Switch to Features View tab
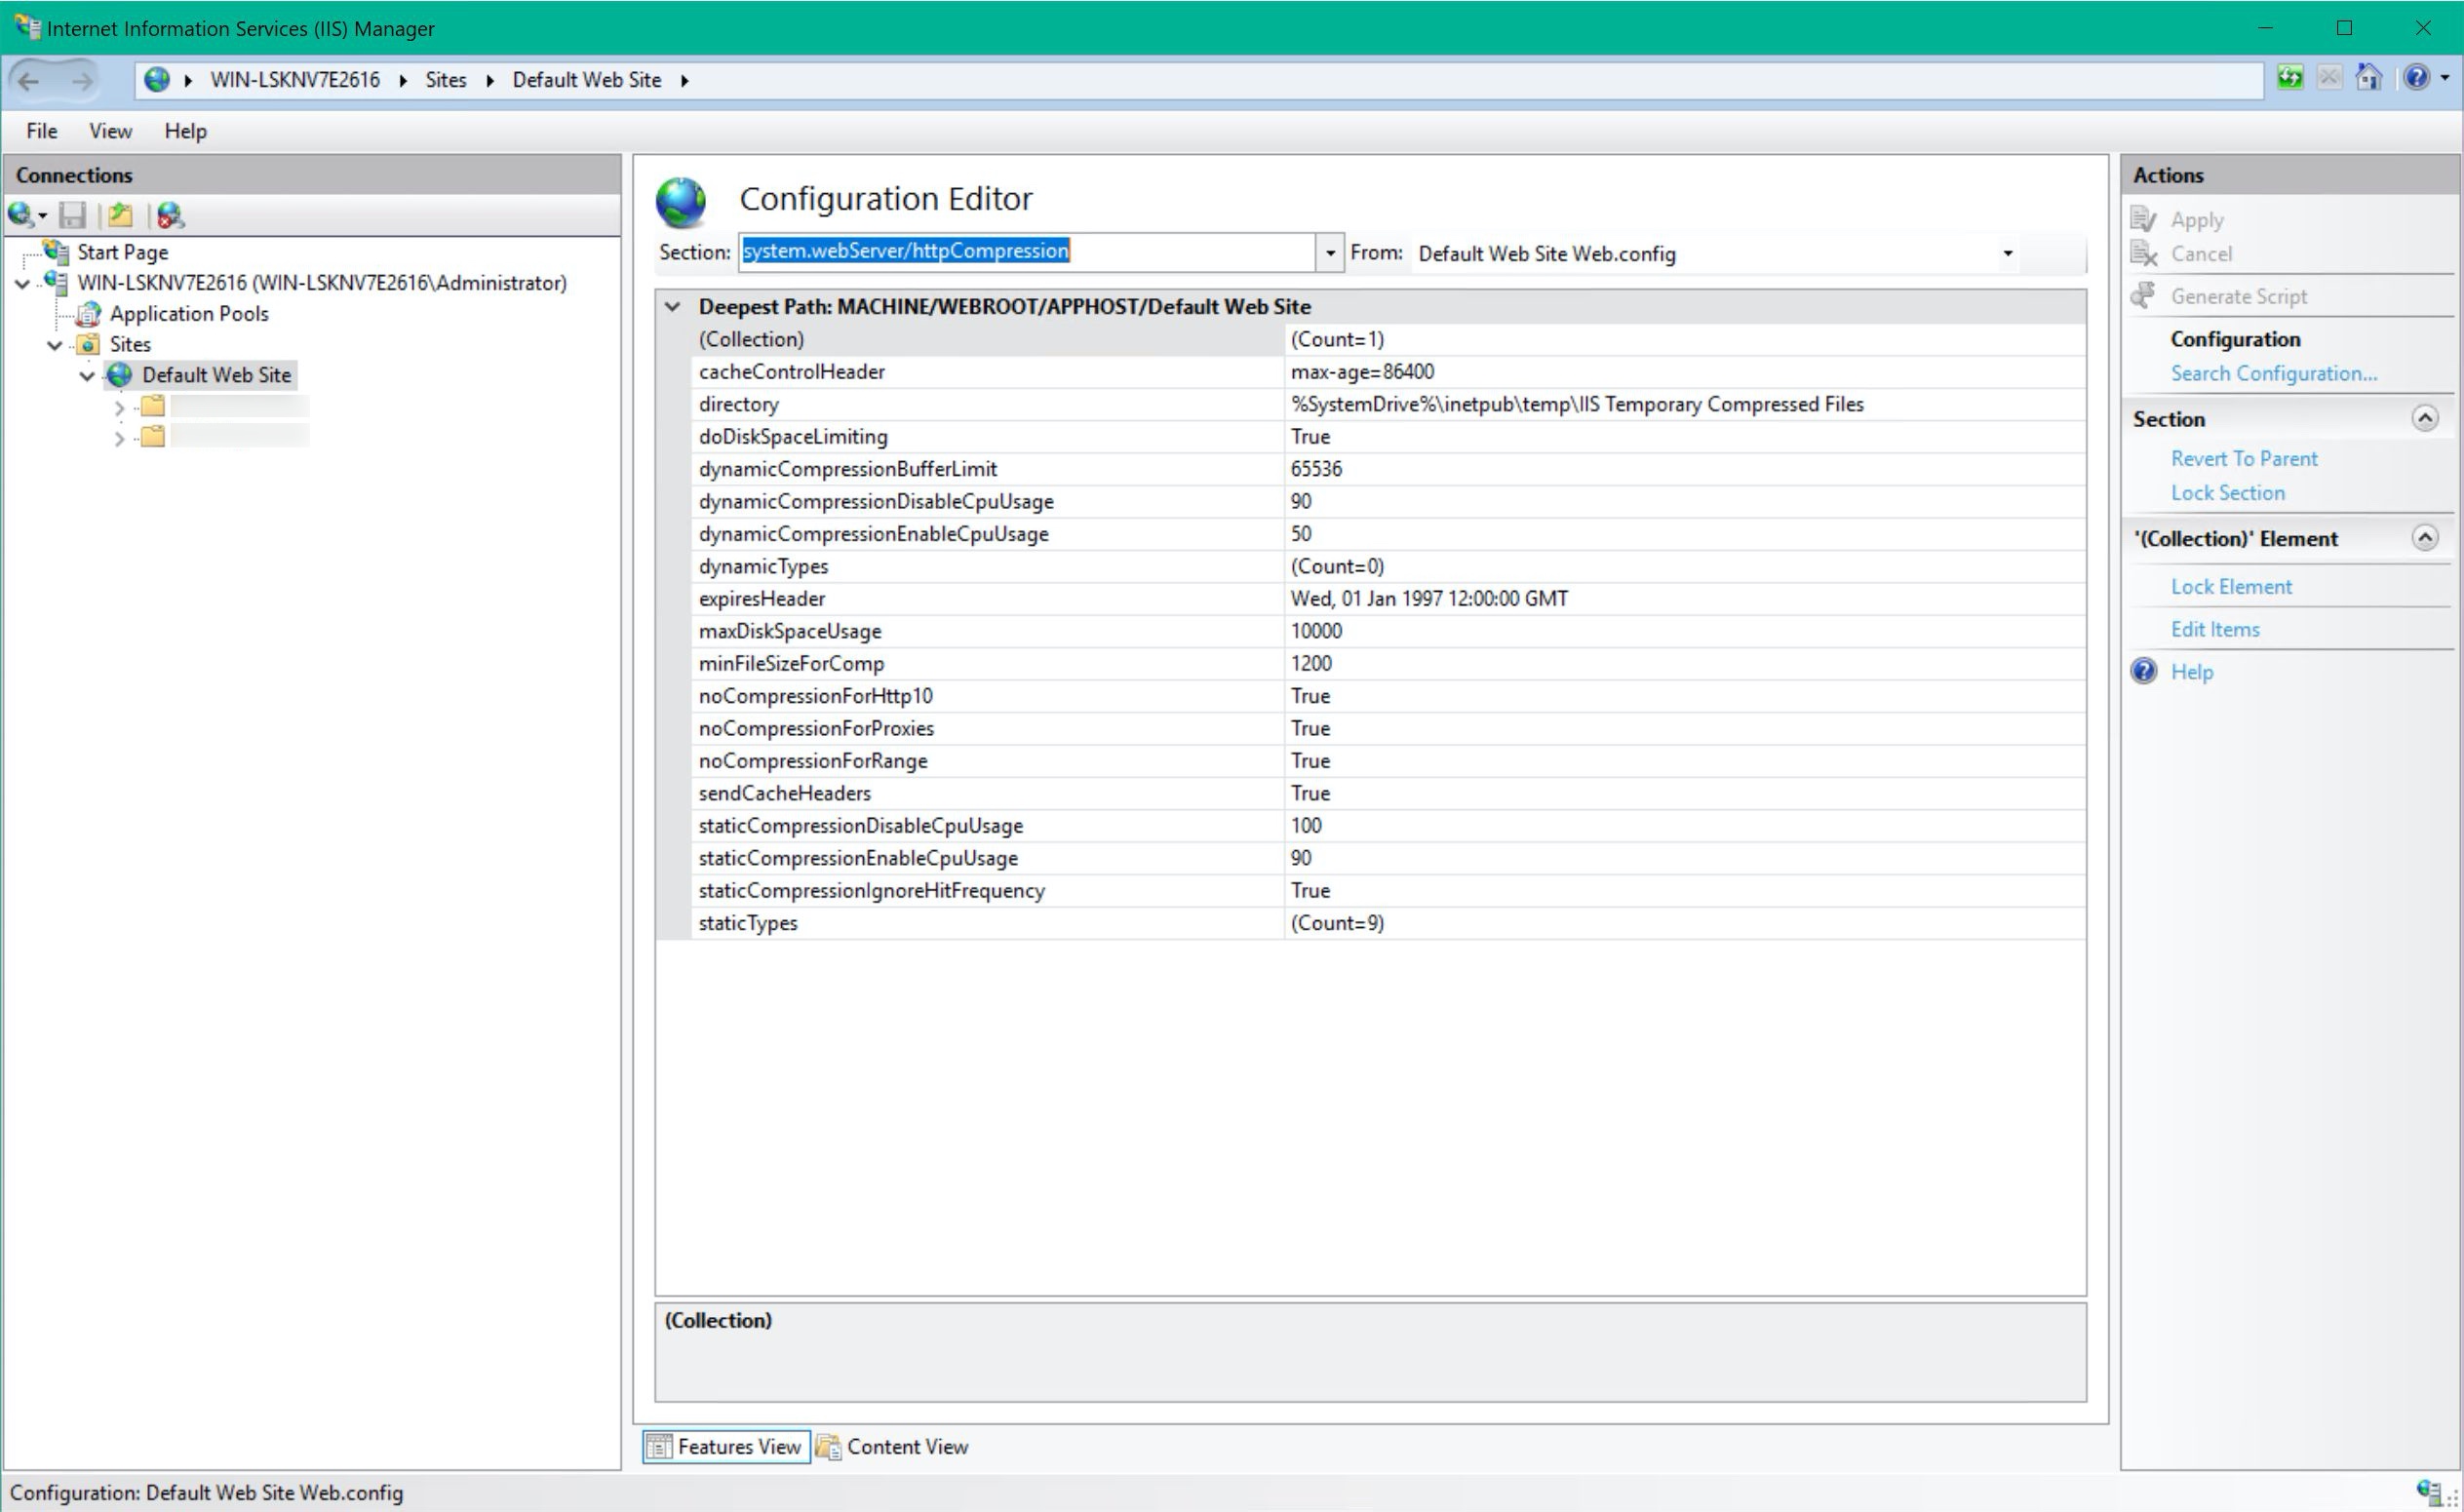The image size is (2464, 1512). click(x=726, y=1446)
